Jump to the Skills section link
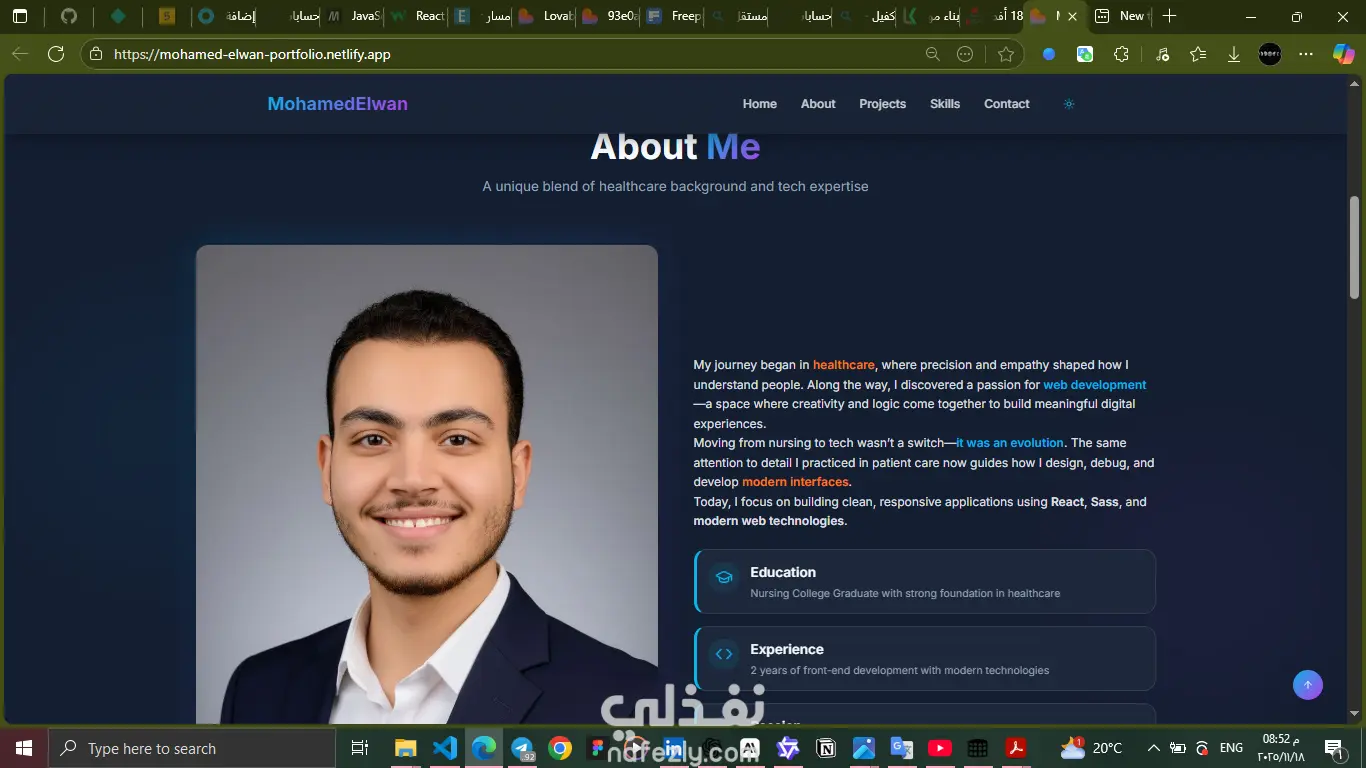The width and height of the screenshot is (1366, 768). pos(945,104)
